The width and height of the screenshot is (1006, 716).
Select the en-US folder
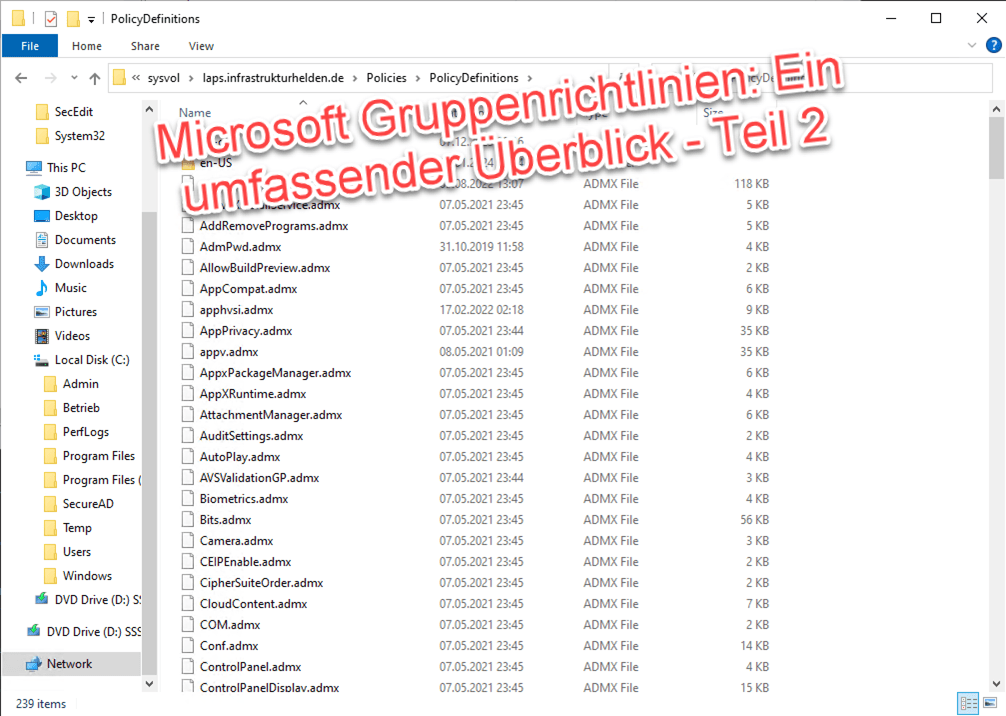point(216,164)
